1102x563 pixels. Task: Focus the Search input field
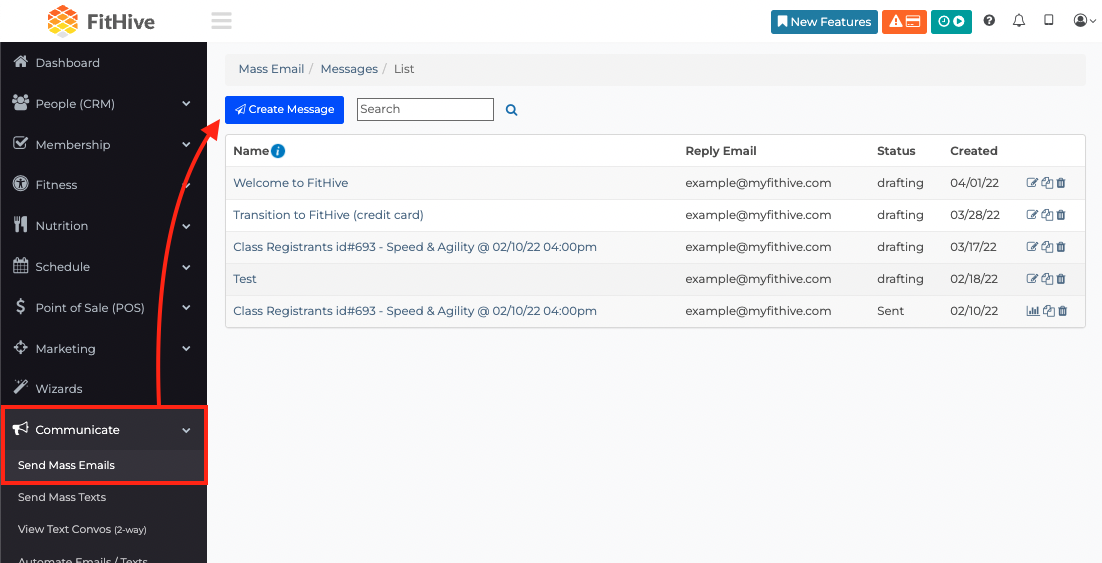coord(425,109)
